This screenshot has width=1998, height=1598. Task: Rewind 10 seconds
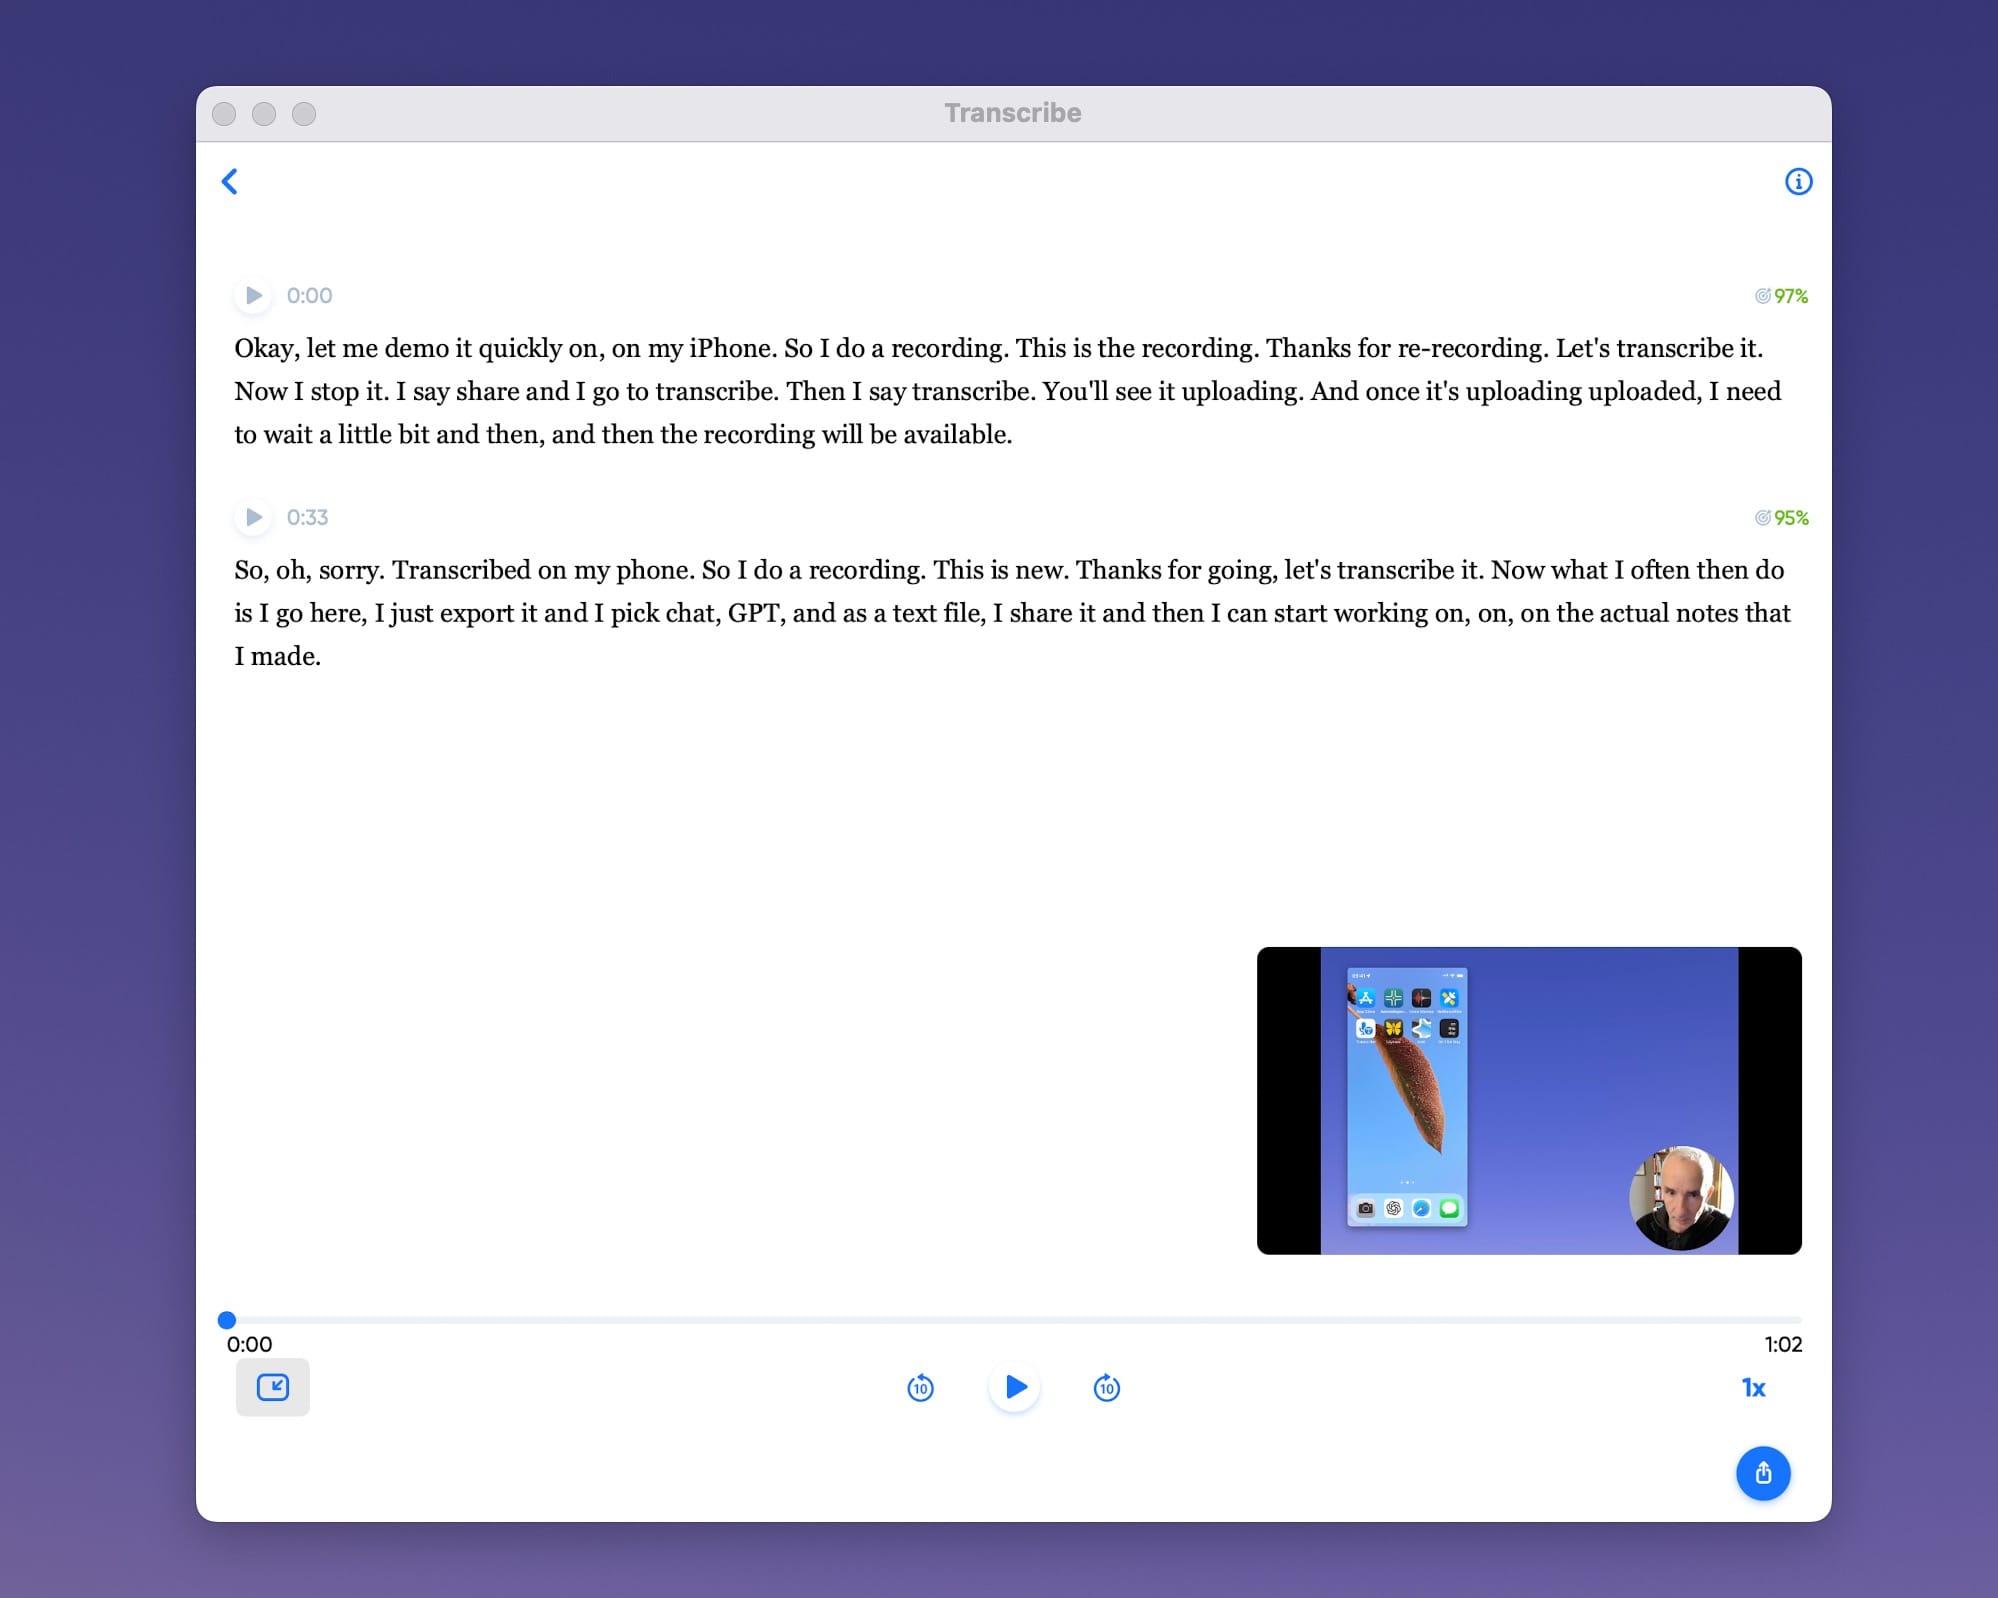click(x=920, y=1388)
